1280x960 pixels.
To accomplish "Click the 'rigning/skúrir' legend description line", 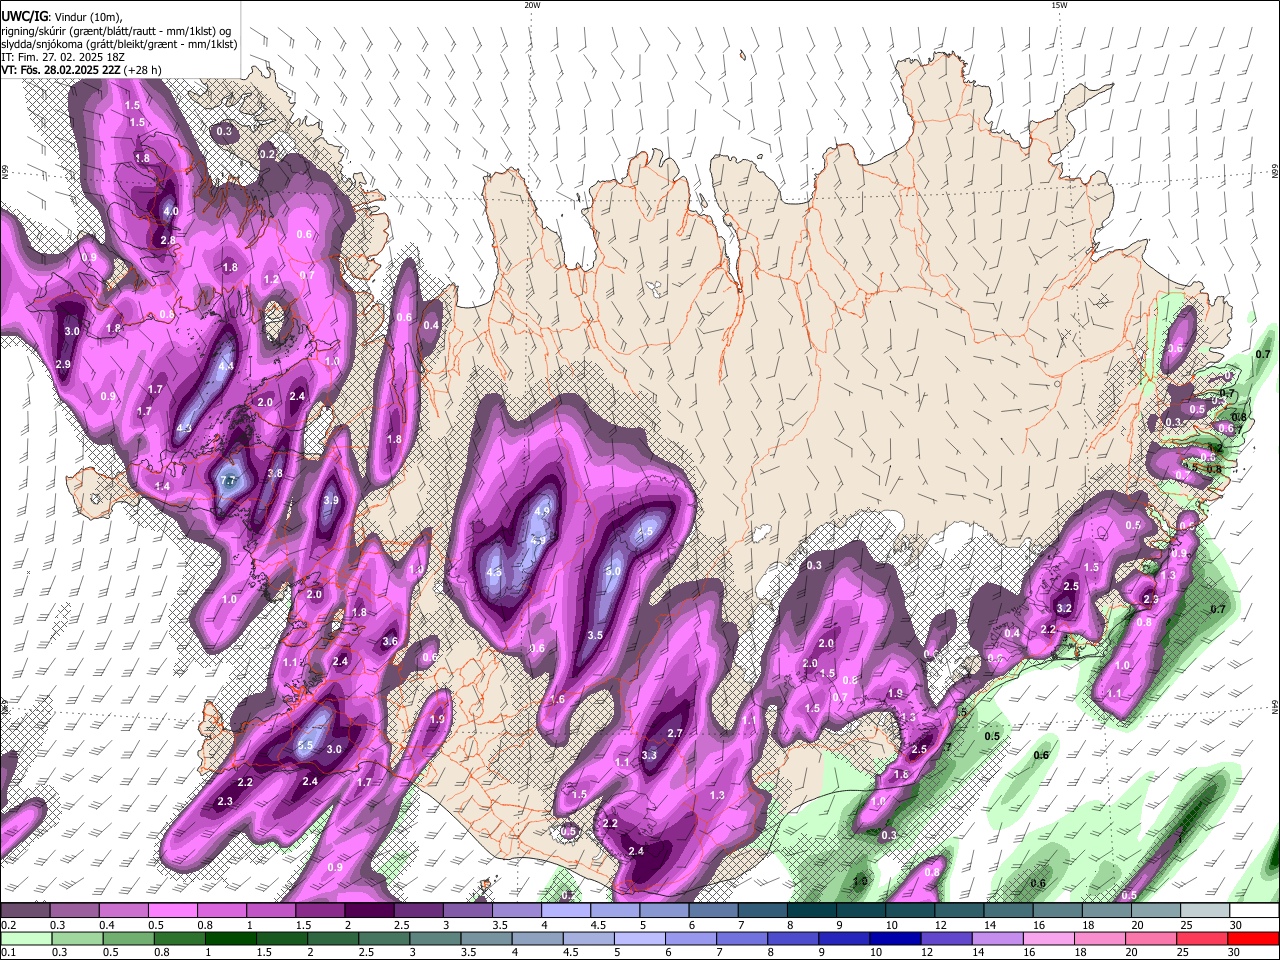I will [x=115, y=31].
